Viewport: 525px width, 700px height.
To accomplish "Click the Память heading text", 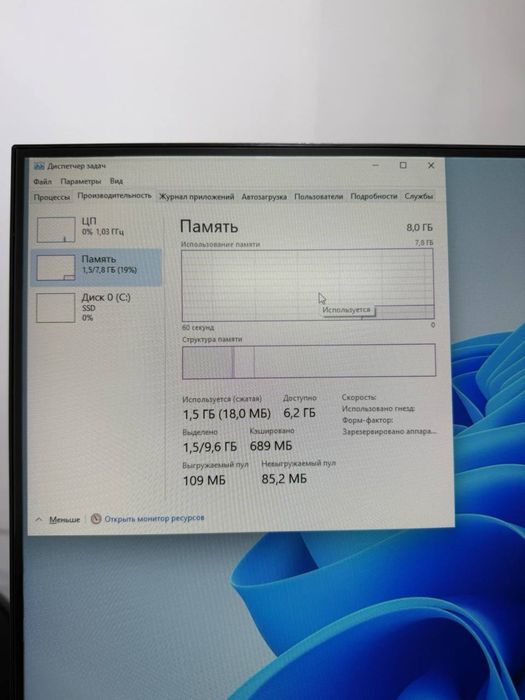I will tap(209, 226).
